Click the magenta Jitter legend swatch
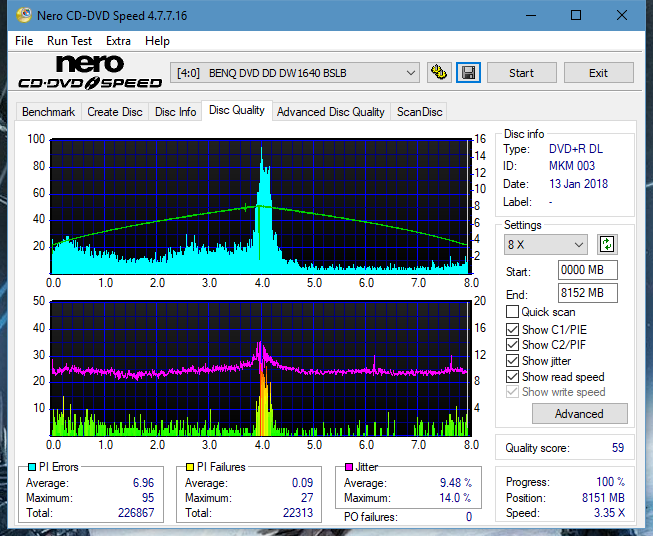This screenshot has width=653, height=536. (349, 467)
